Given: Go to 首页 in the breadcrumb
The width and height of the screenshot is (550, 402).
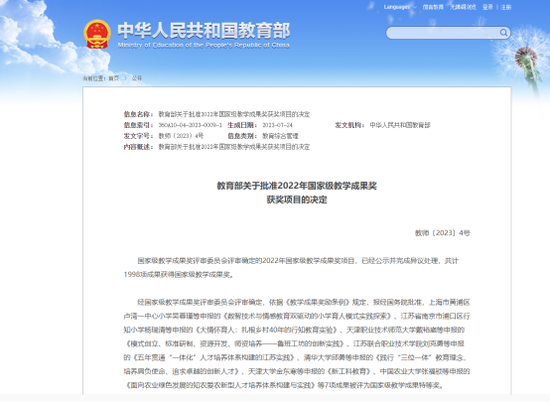Looking at the screenshot, I should tap(113, 78).
